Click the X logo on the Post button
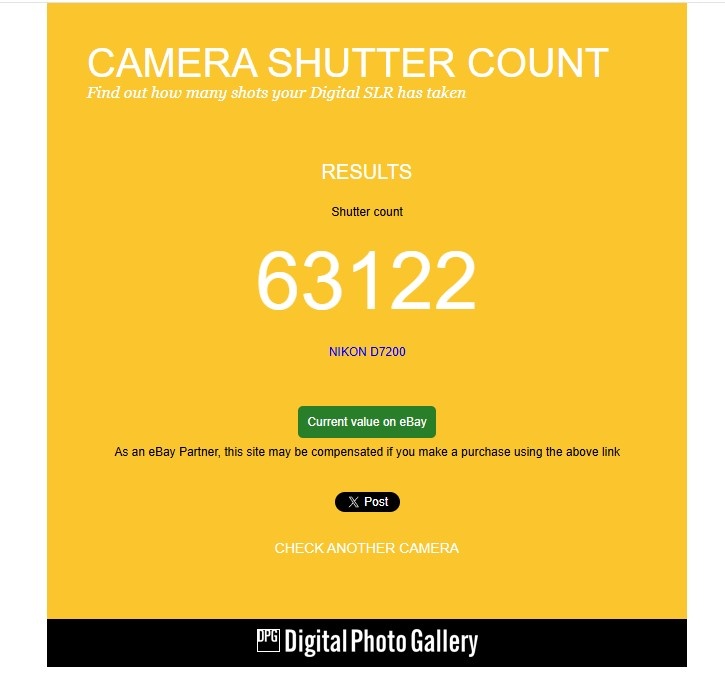This screenshot has width=725, height=687. 353,502
